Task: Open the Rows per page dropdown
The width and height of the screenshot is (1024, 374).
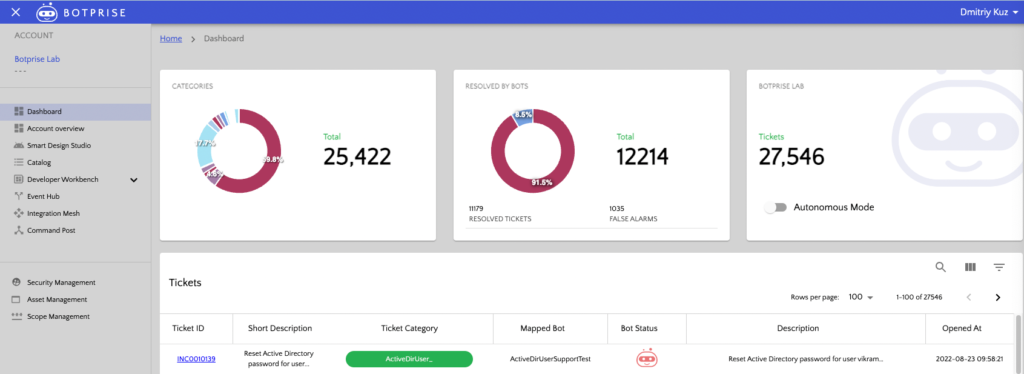Action: click(x=861, y=297)
